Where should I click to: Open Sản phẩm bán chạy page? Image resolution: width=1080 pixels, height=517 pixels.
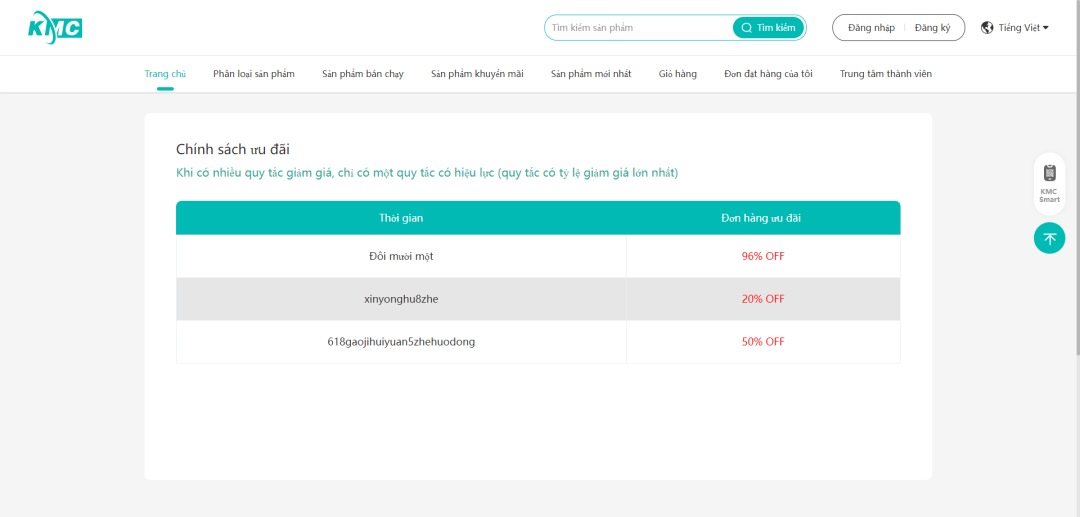tap(363, 74)
